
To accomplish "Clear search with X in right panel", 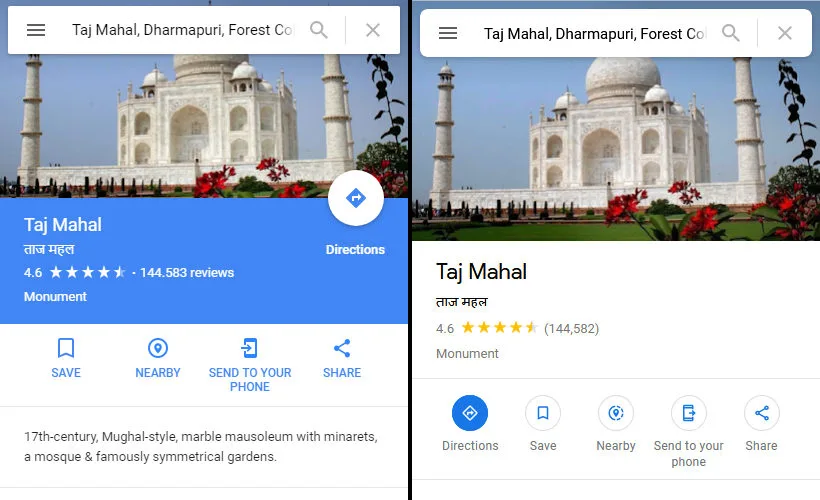I will point(784,33).
